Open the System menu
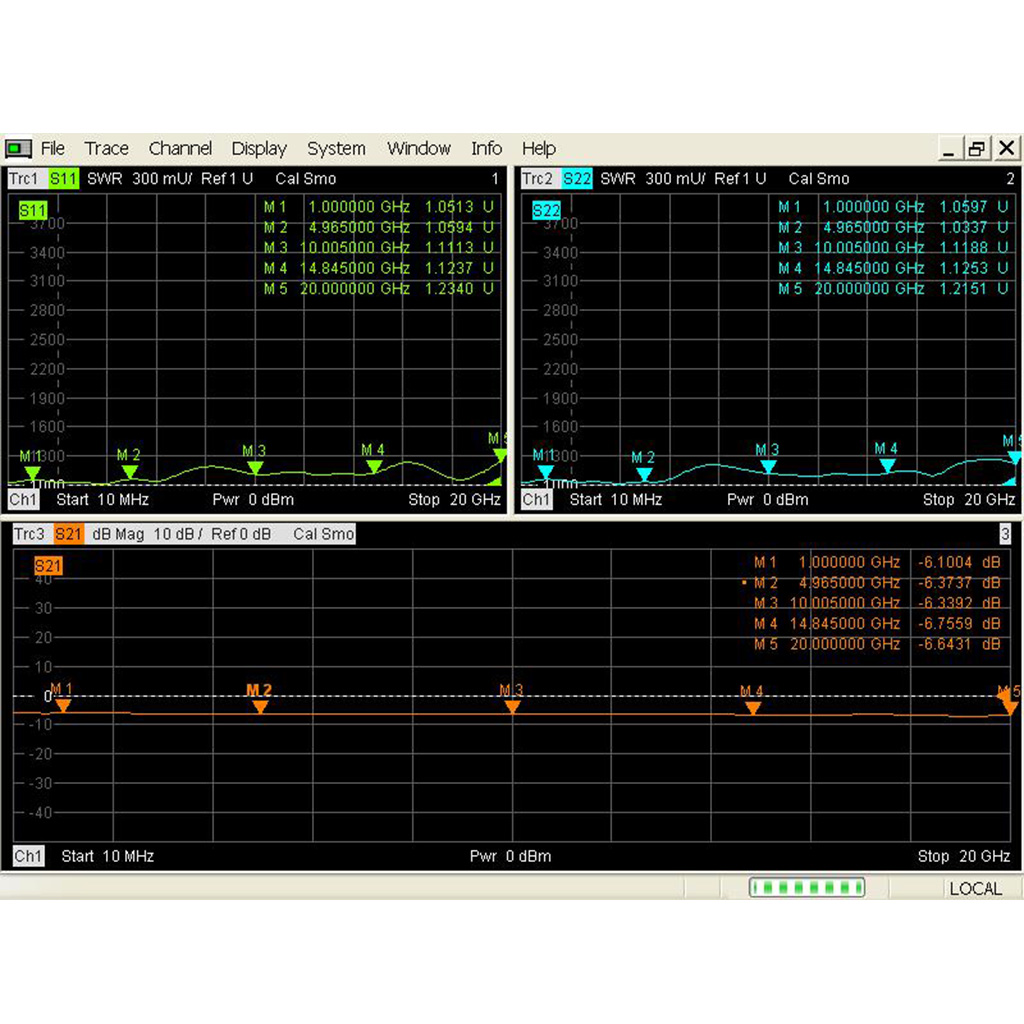 click(336, 149)
